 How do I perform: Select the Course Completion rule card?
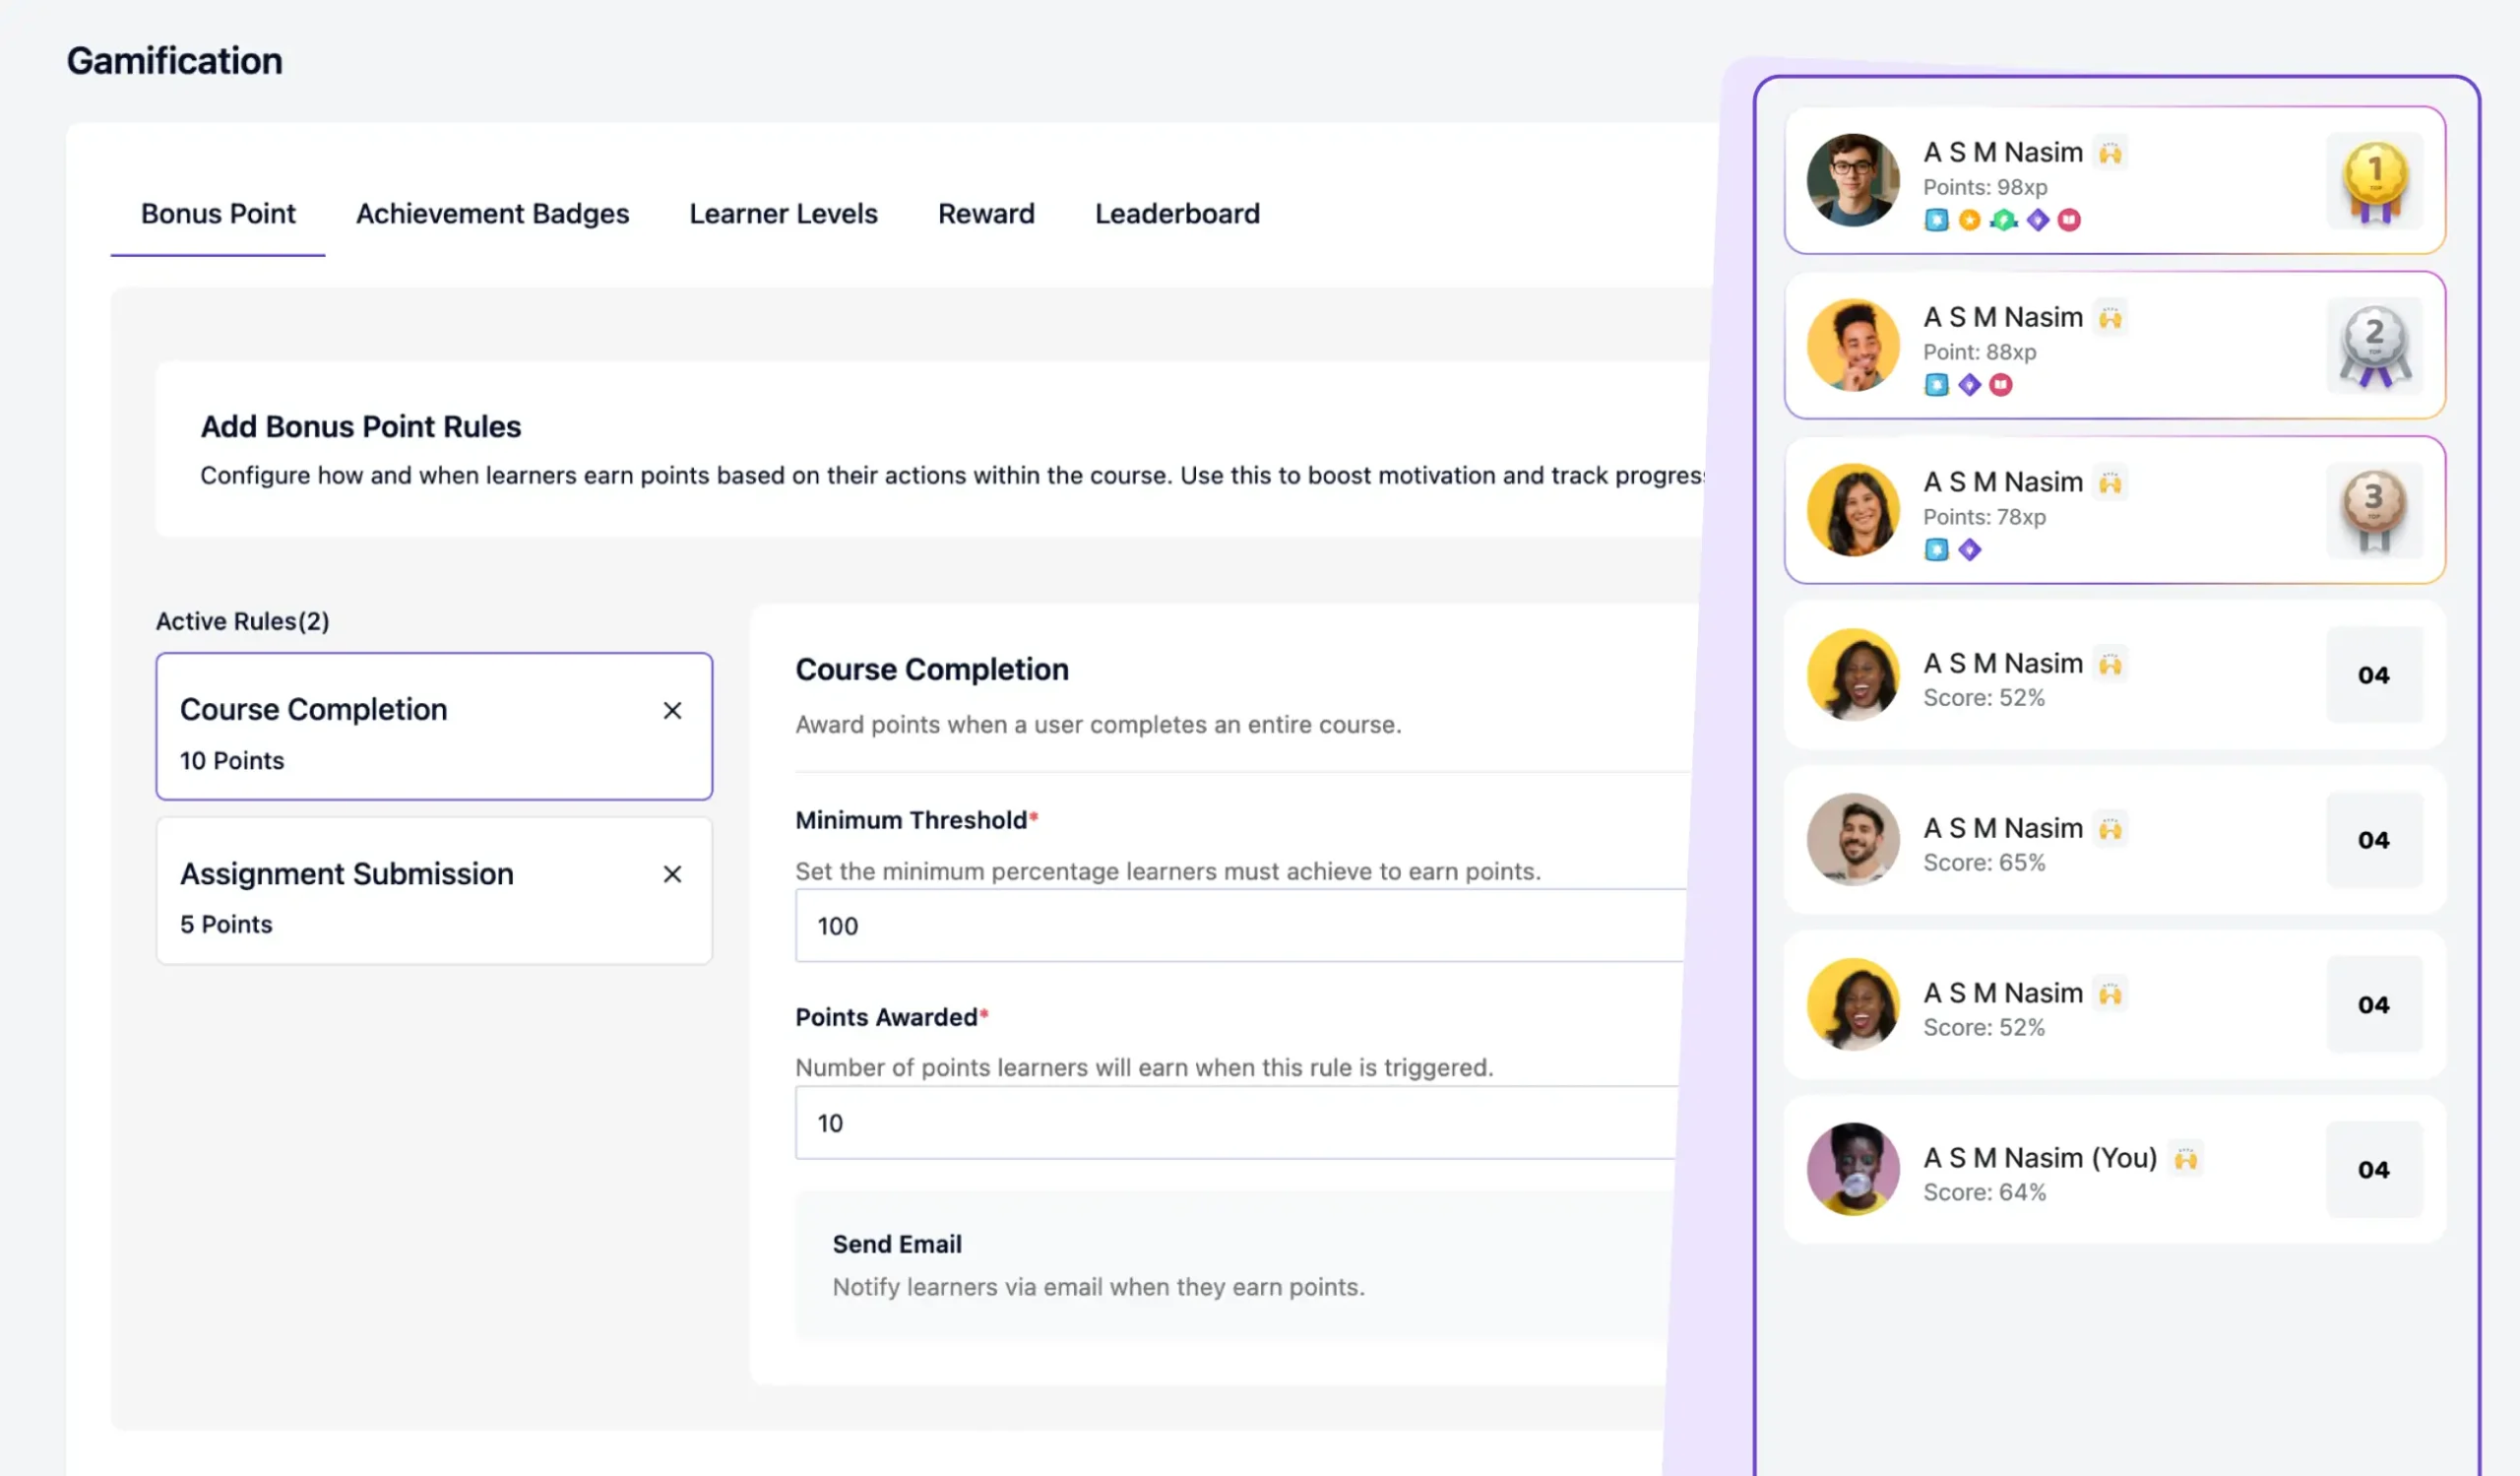(400, 728)
